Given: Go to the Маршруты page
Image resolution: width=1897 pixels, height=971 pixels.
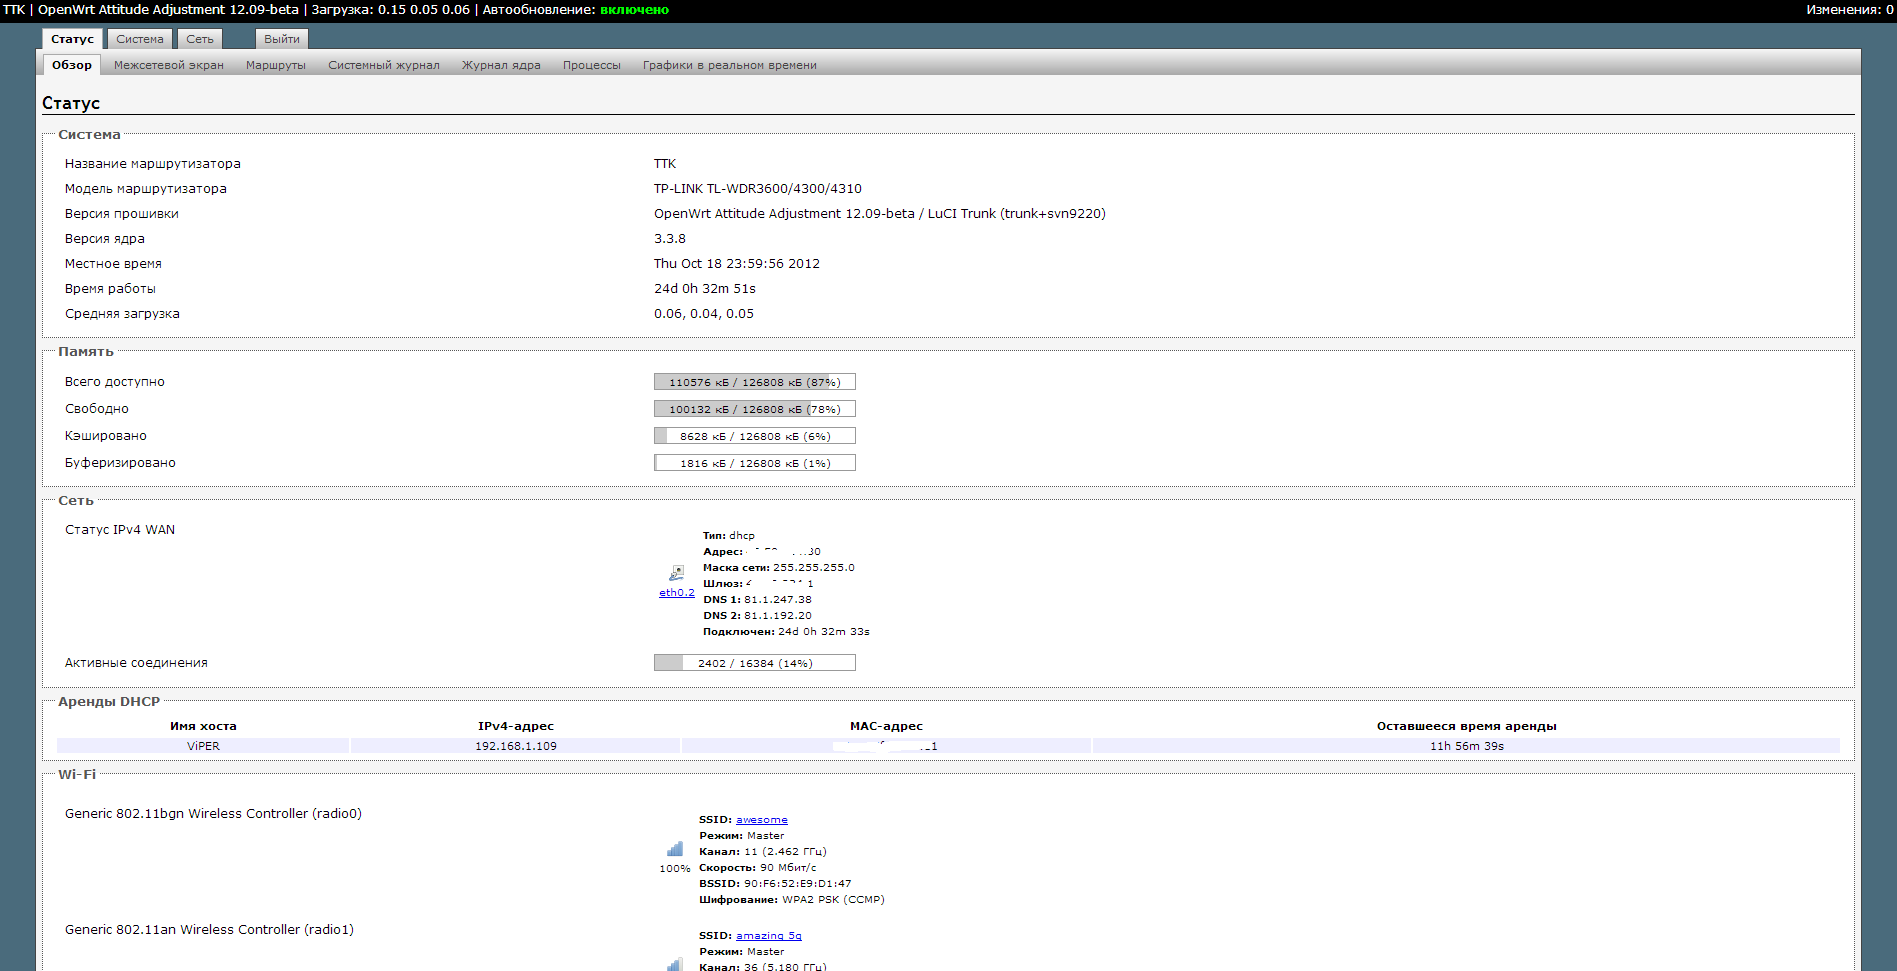Looking at the screenshot, I should tap(276, 65).
